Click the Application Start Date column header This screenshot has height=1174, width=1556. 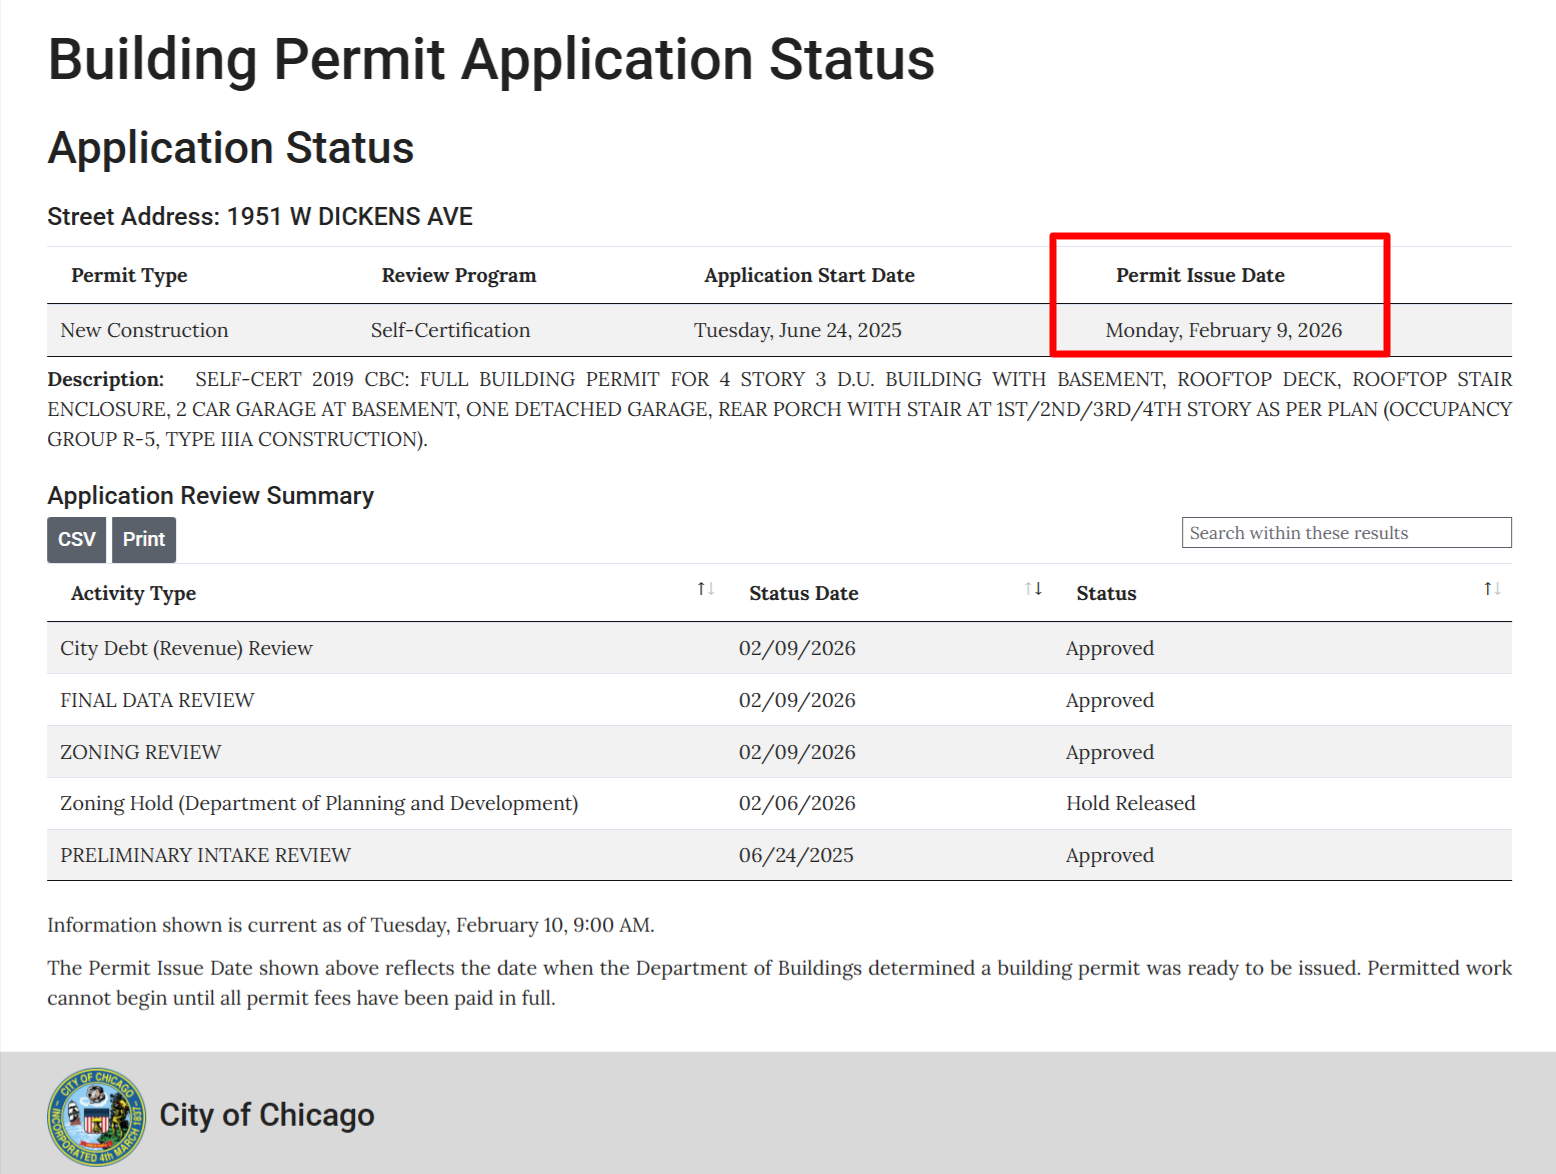(x=809, y=275)
